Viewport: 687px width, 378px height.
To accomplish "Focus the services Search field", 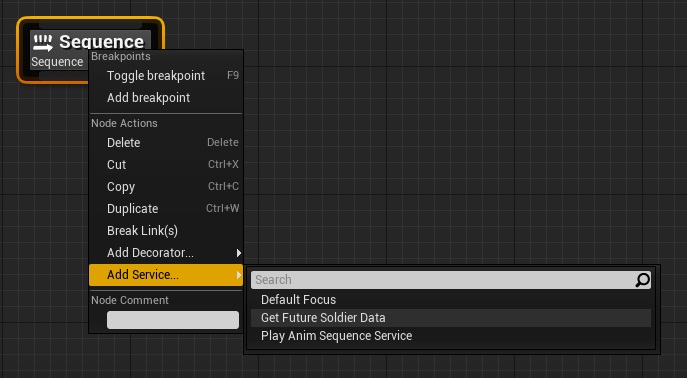I will (x=451, y=279).
